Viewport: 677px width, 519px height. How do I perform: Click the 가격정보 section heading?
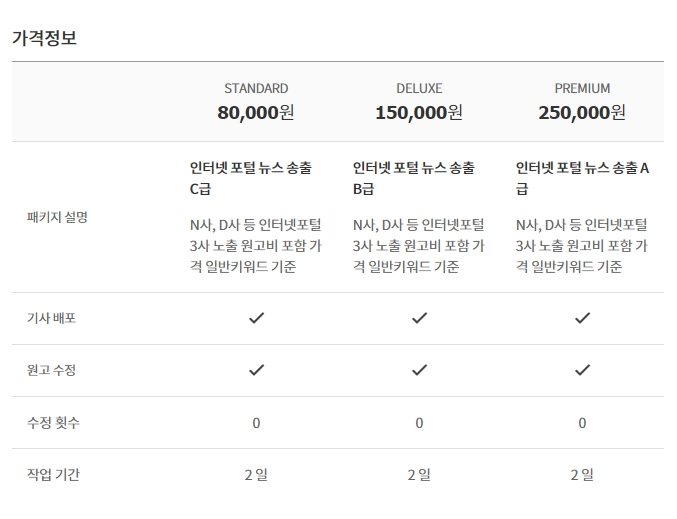(44, 38)
